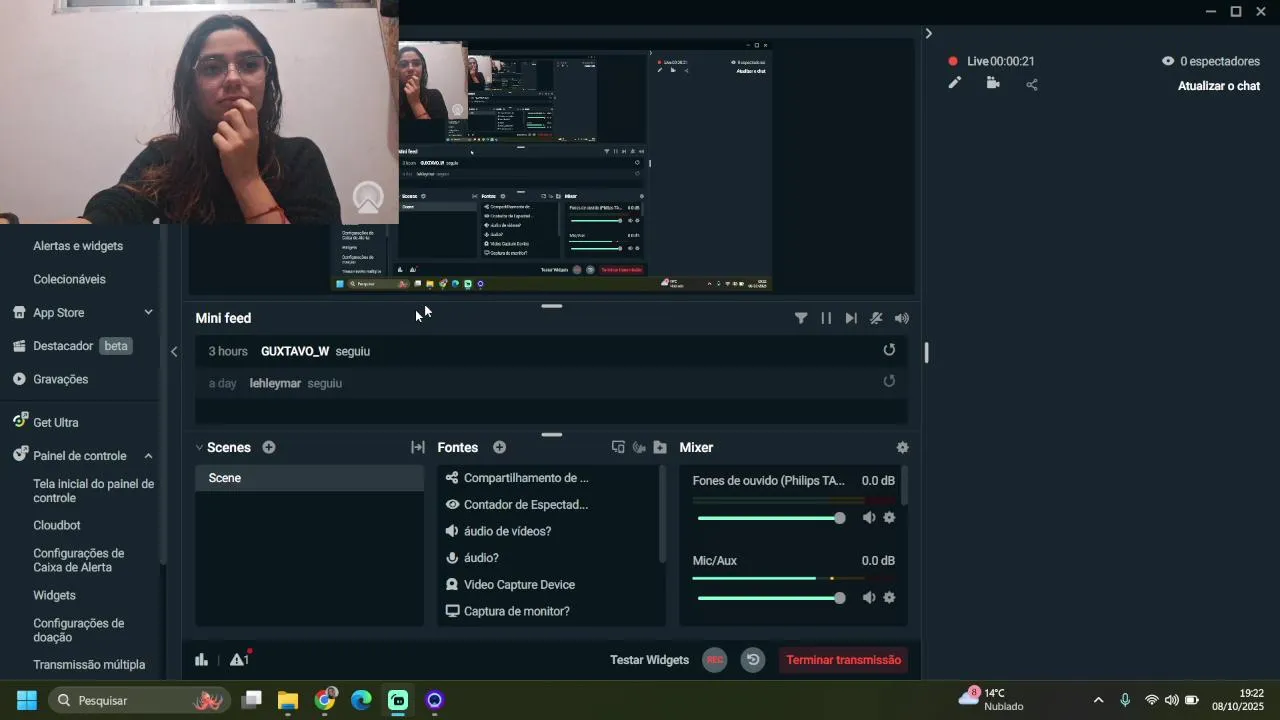
Task: Click the camera clip icon under Live
Action: [993, 83]
